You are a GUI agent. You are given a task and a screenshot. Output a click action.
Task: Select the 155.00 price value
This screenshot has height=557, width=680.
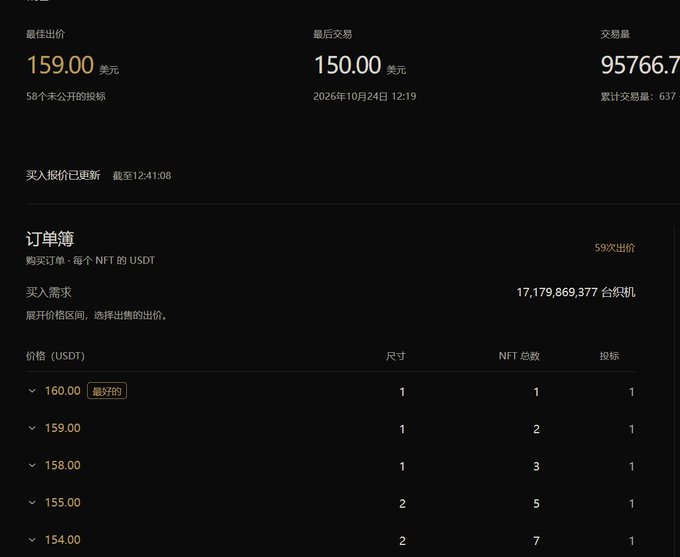[62, 503]
